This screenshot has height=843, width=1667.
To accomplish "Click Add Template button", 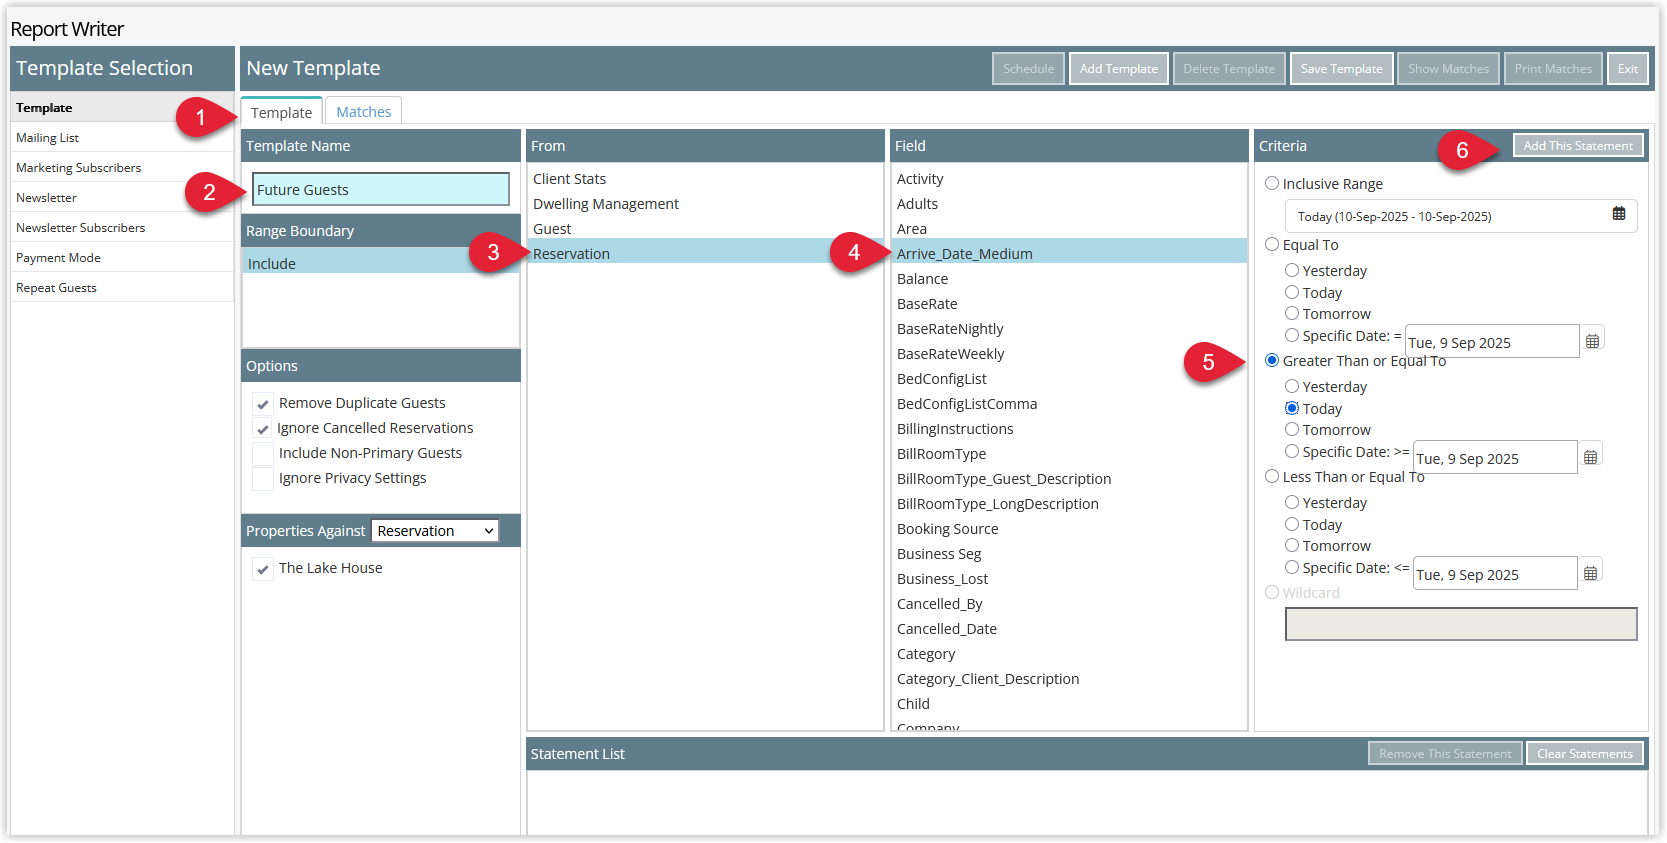I will click(1118, 68).
